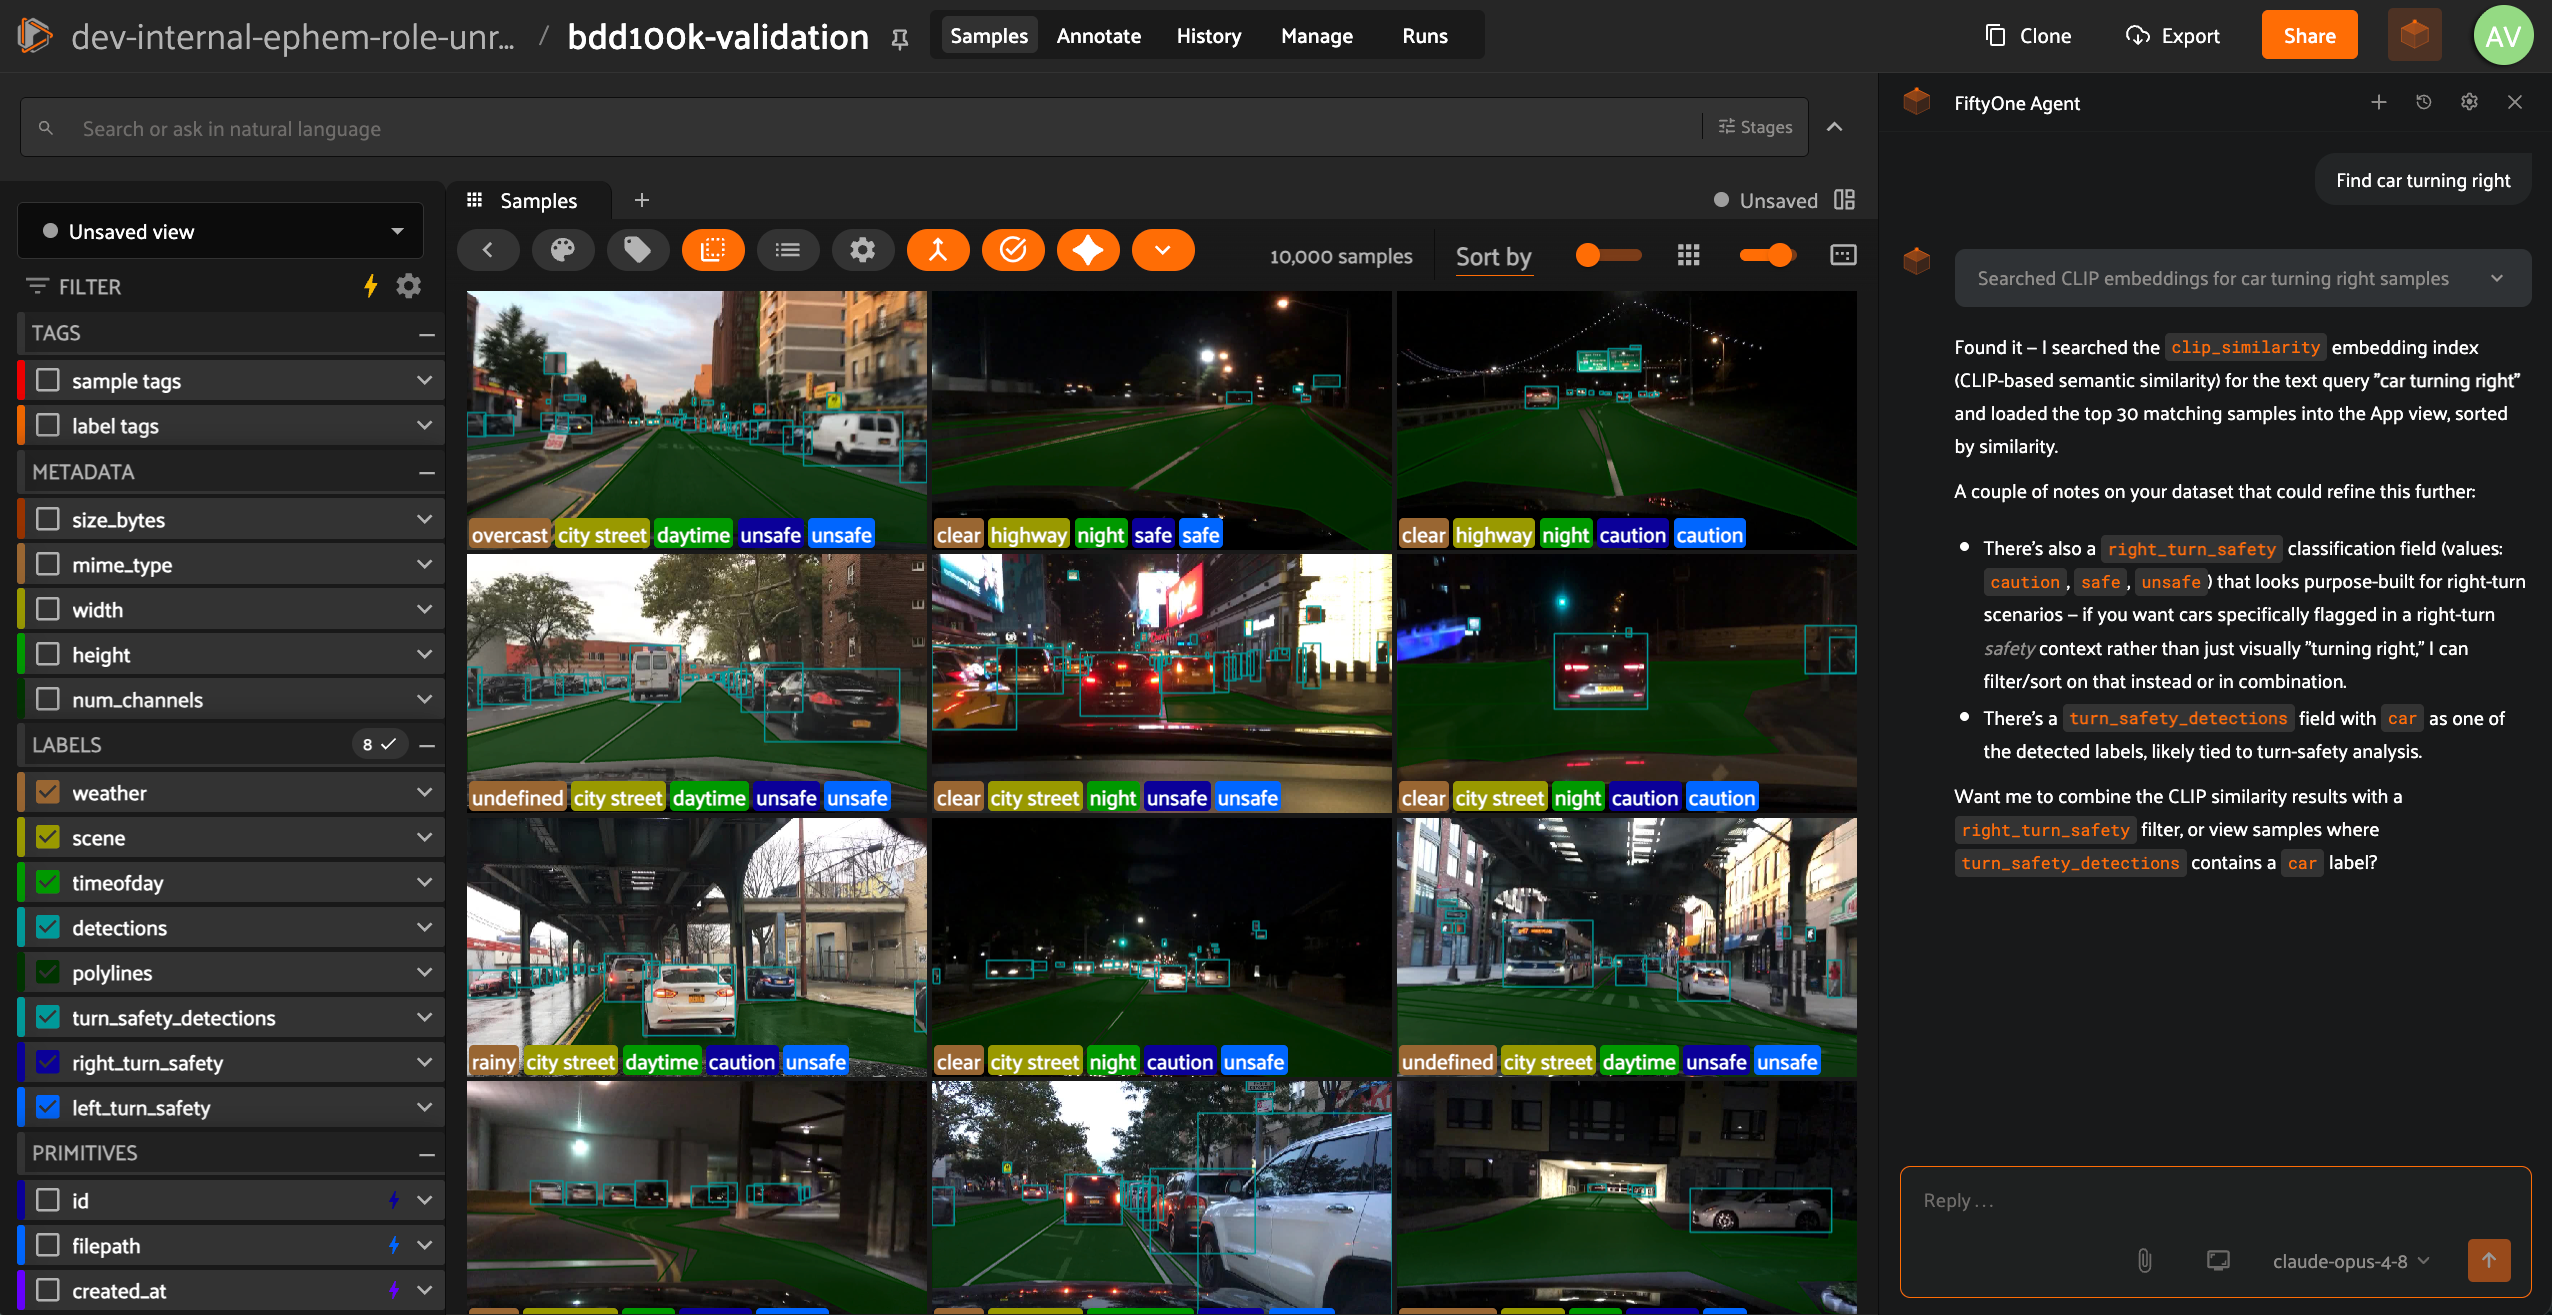Adjust the slider next to Sort by
2552x1315 pixels.
[x=1609, y=255]
